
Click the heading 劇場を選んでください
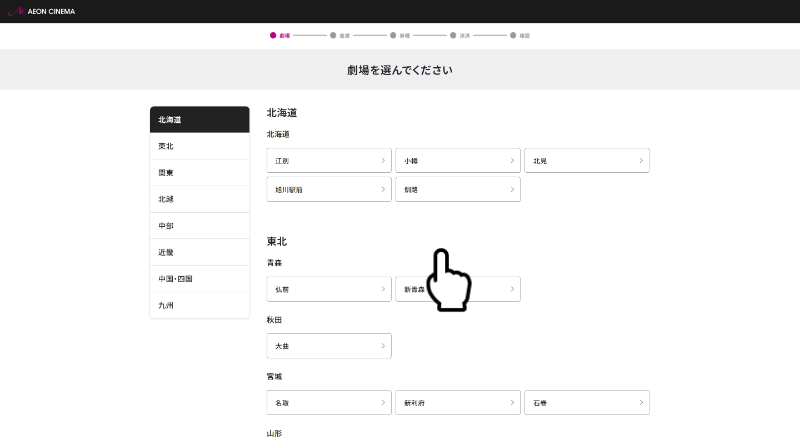[x=399, y=70]
